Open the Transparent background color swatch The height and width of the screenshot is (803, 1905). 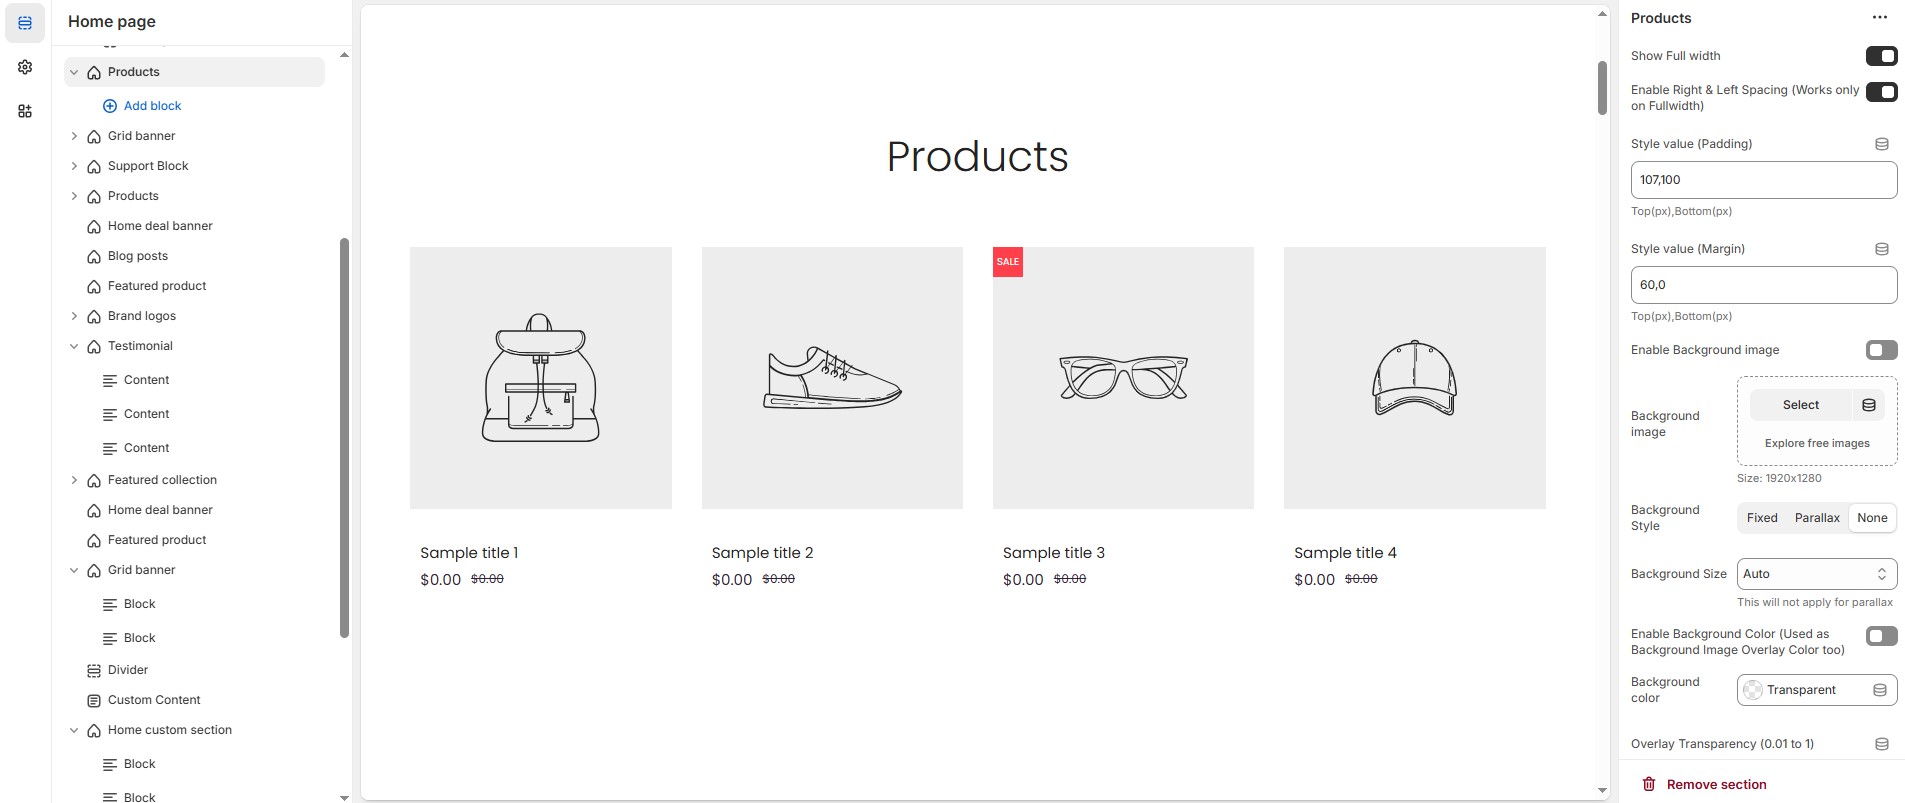point(1753,690)
